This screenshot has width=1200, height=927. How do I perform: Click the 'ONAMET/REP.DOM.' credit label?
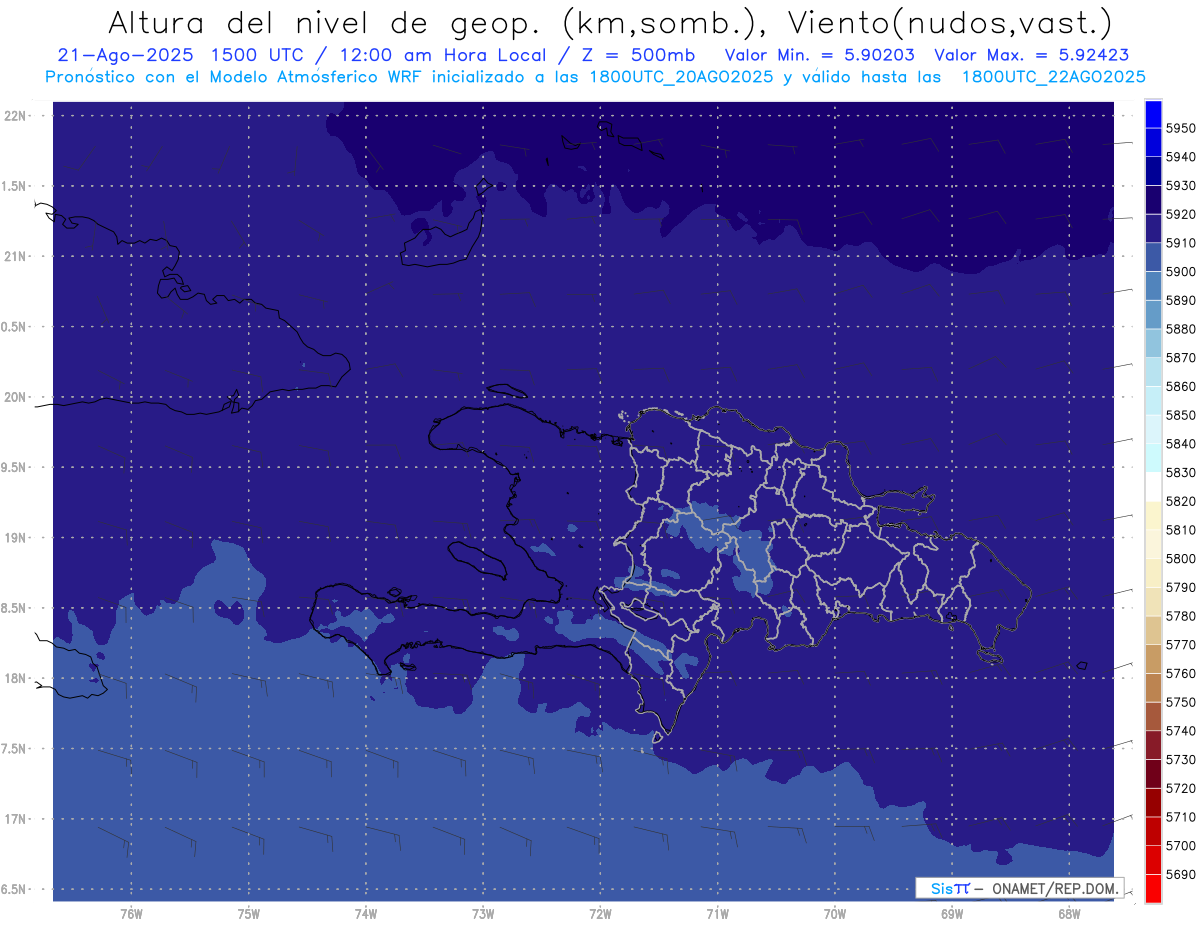point(1054,888)
